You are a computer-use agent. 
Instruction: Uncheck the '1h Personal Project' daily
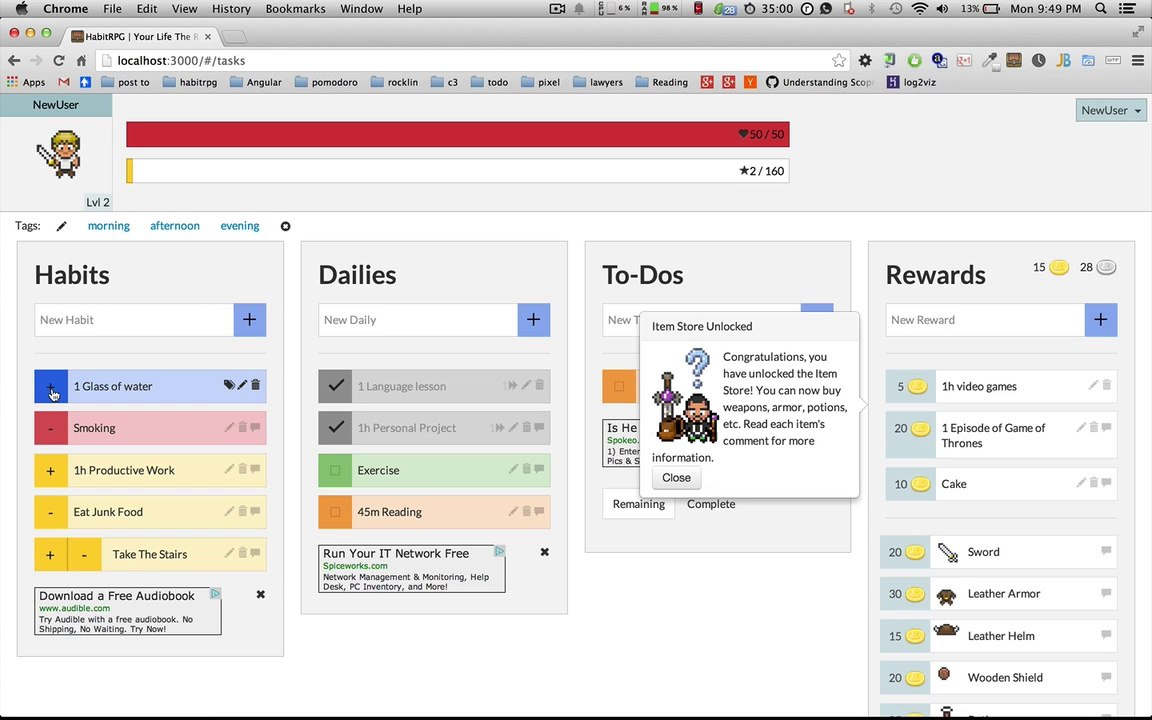click(x=336, y=428)
